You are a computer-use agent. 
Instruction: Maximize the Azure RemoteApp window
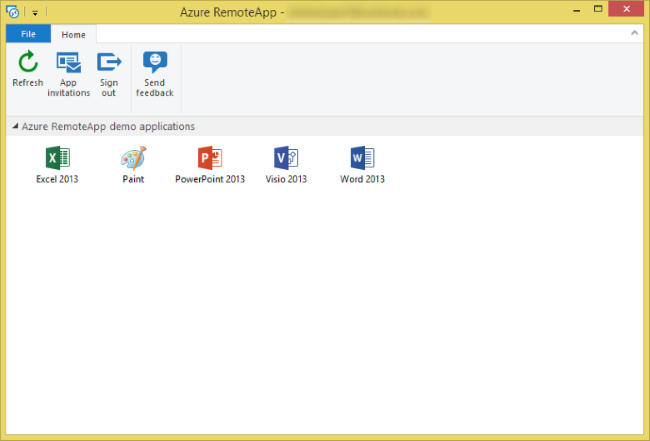(598, 9)
